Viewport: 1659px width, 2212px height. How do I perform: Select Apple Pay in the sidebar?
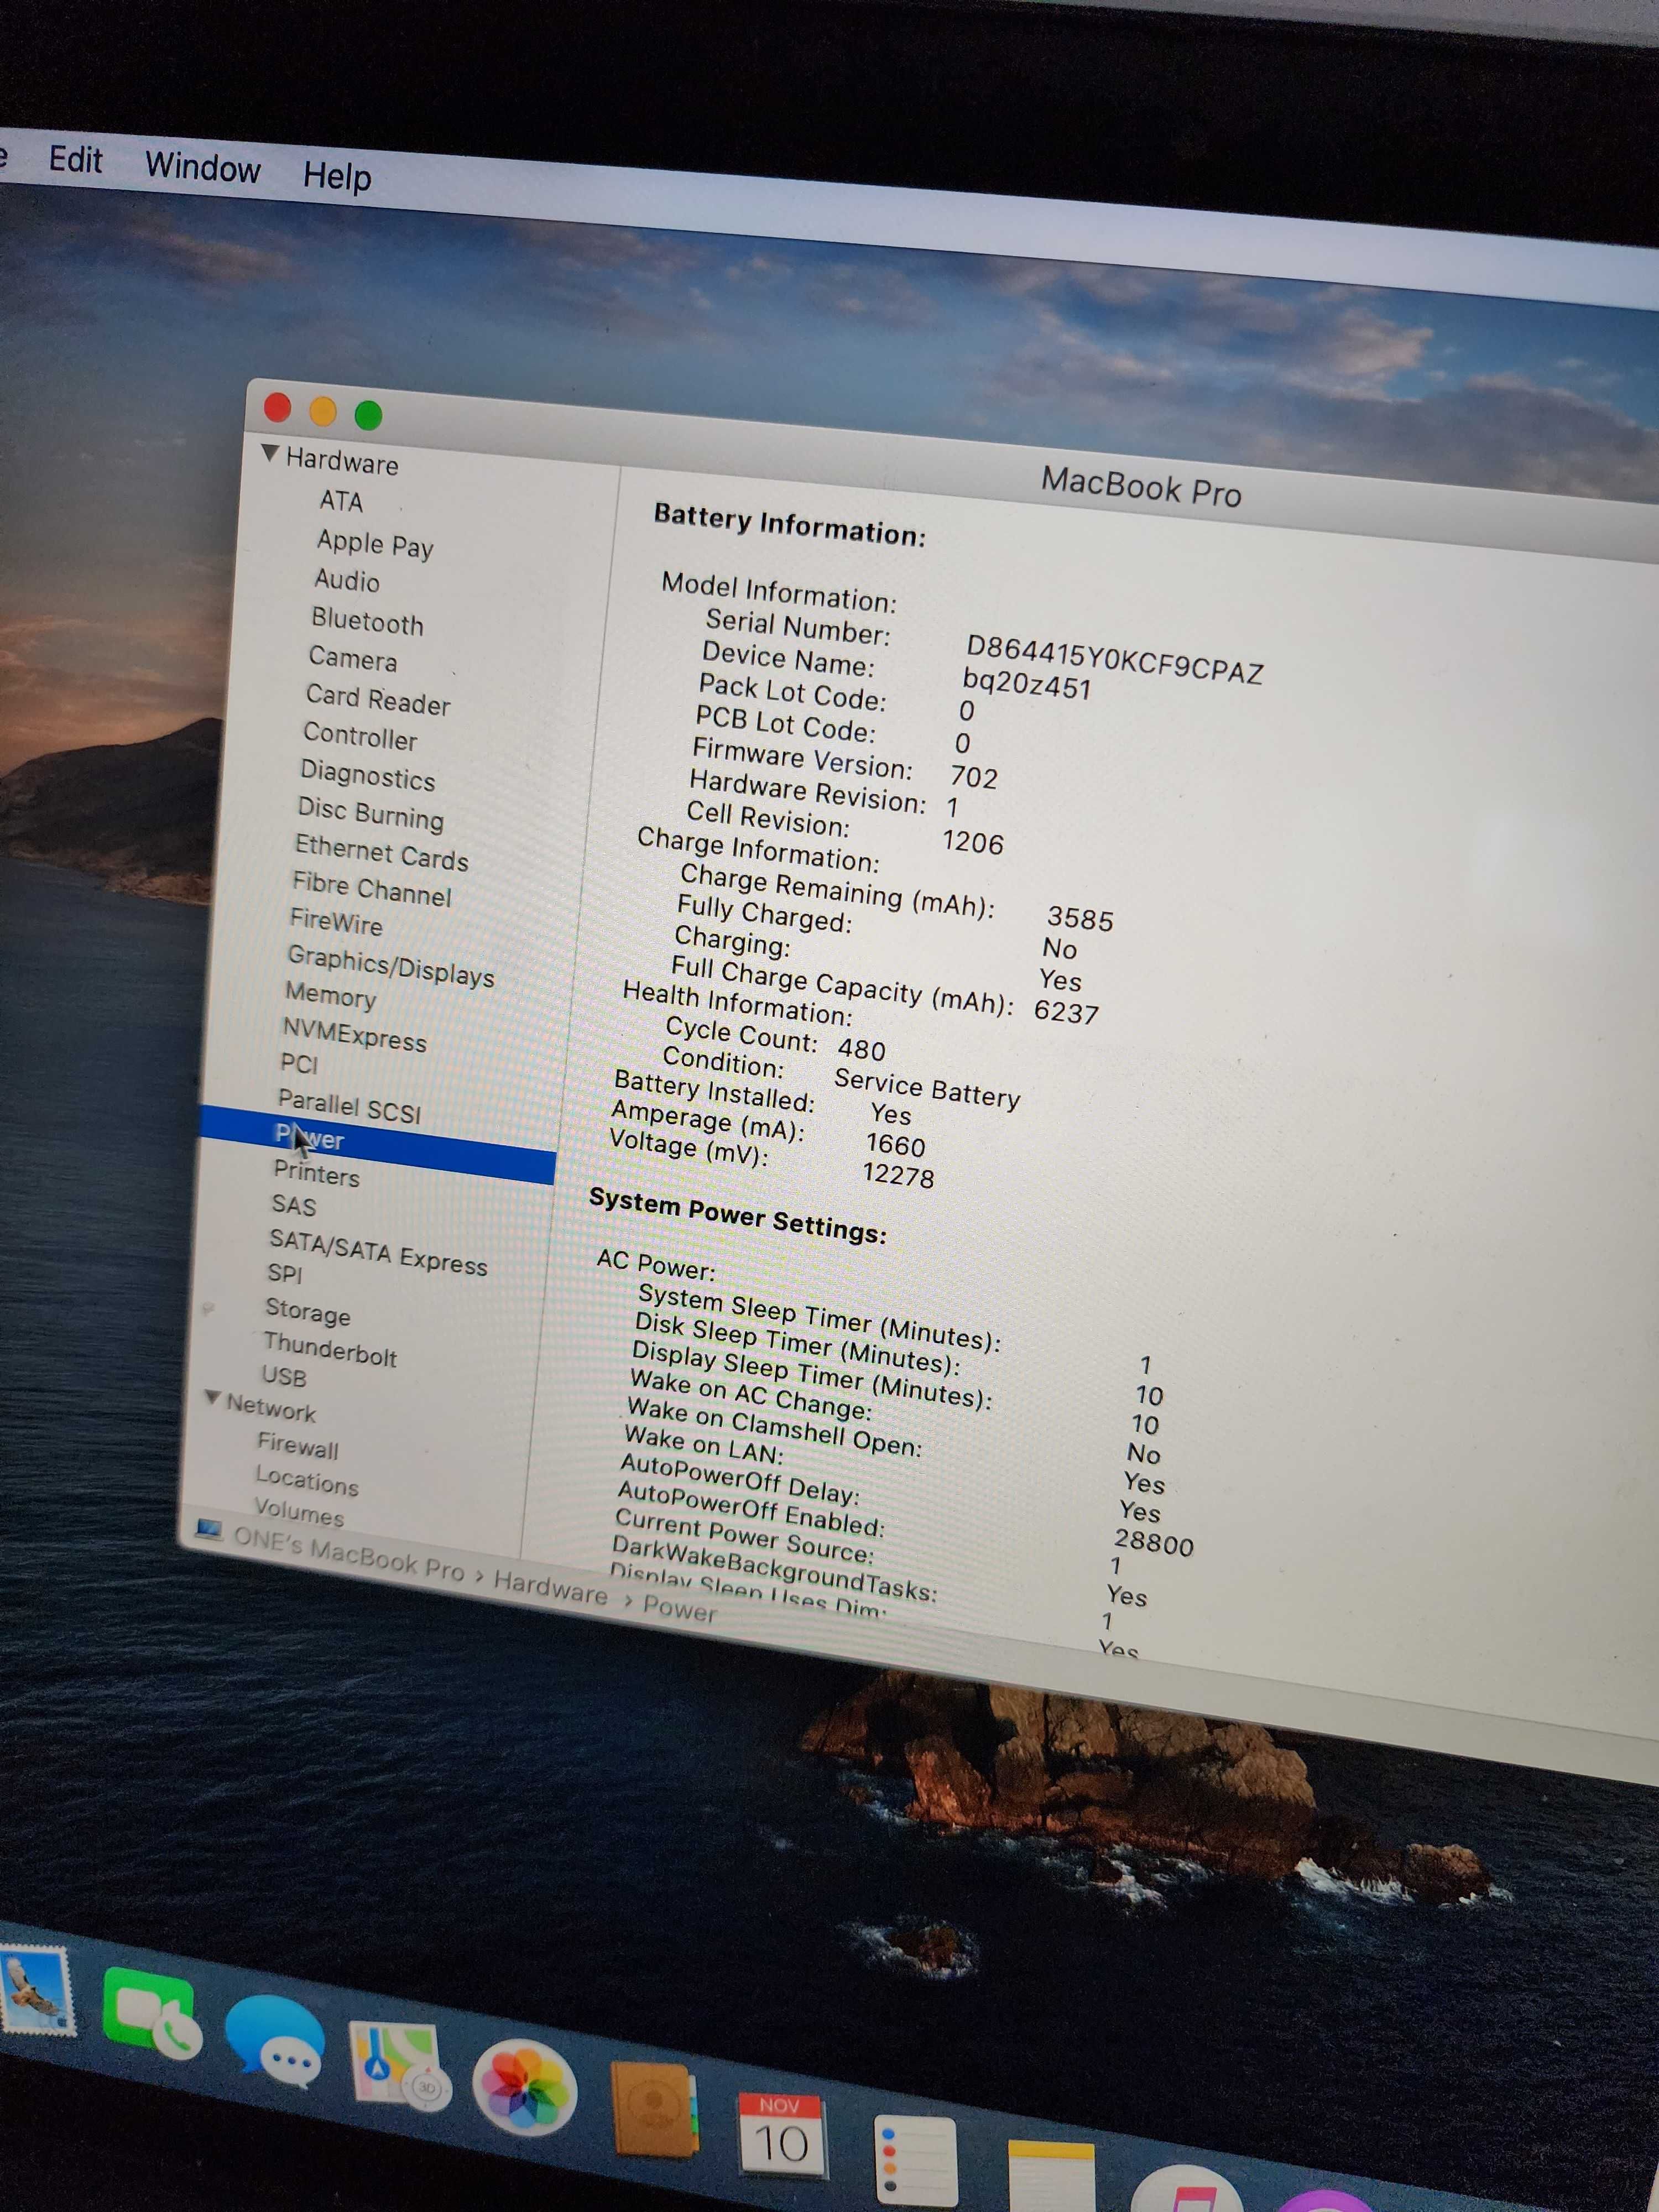(x=375, y=544)
